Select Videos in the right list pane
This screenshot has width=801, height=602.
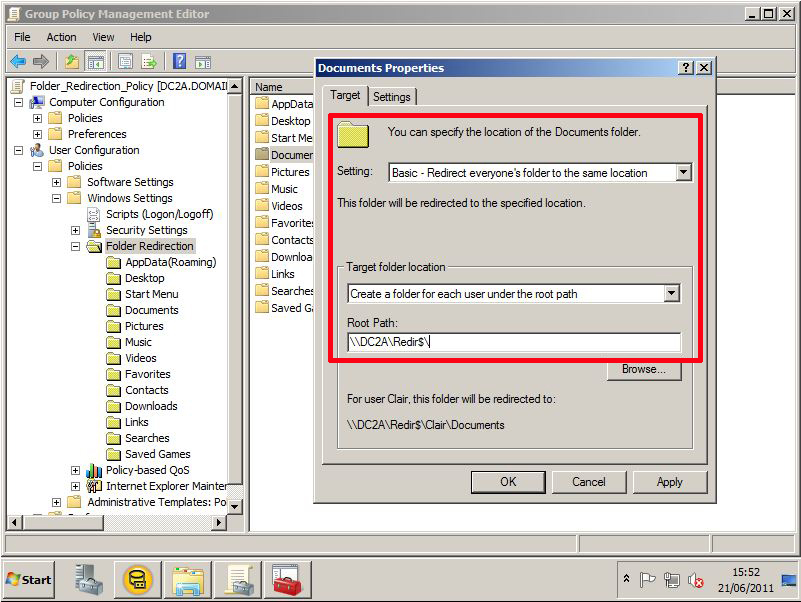point(287,206)
